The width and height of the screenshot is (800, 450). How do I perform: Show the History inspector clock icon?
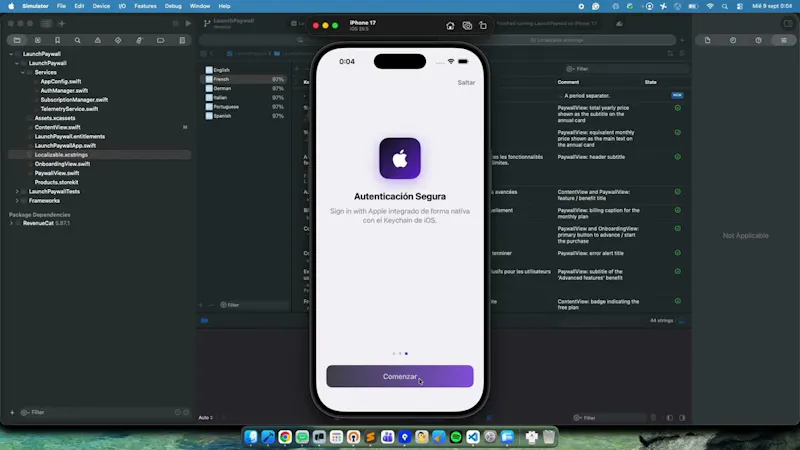coord(733,40)
